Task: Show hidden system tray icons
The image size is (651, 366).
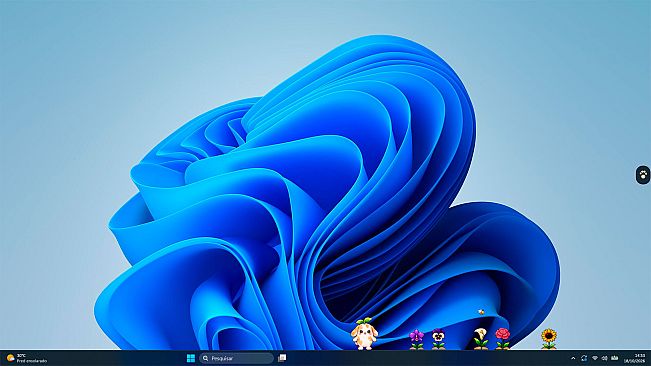Action: coord(573,358)
